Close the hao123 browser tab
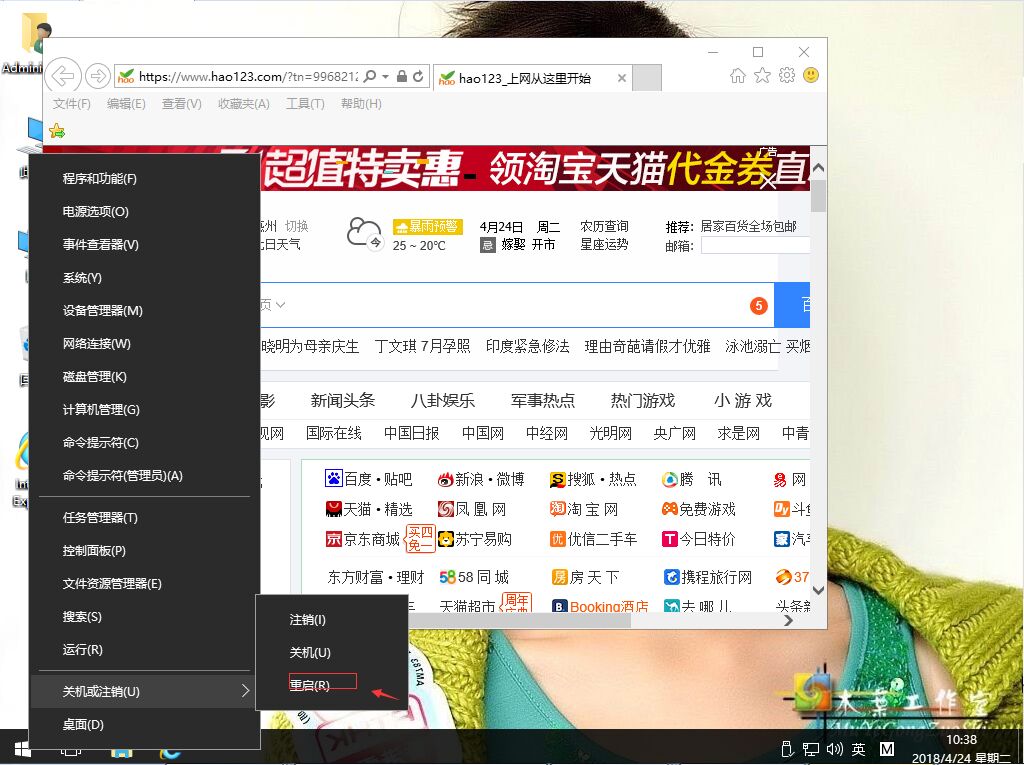This screenshot has height=765, width=1024. [x=622, y=78]
